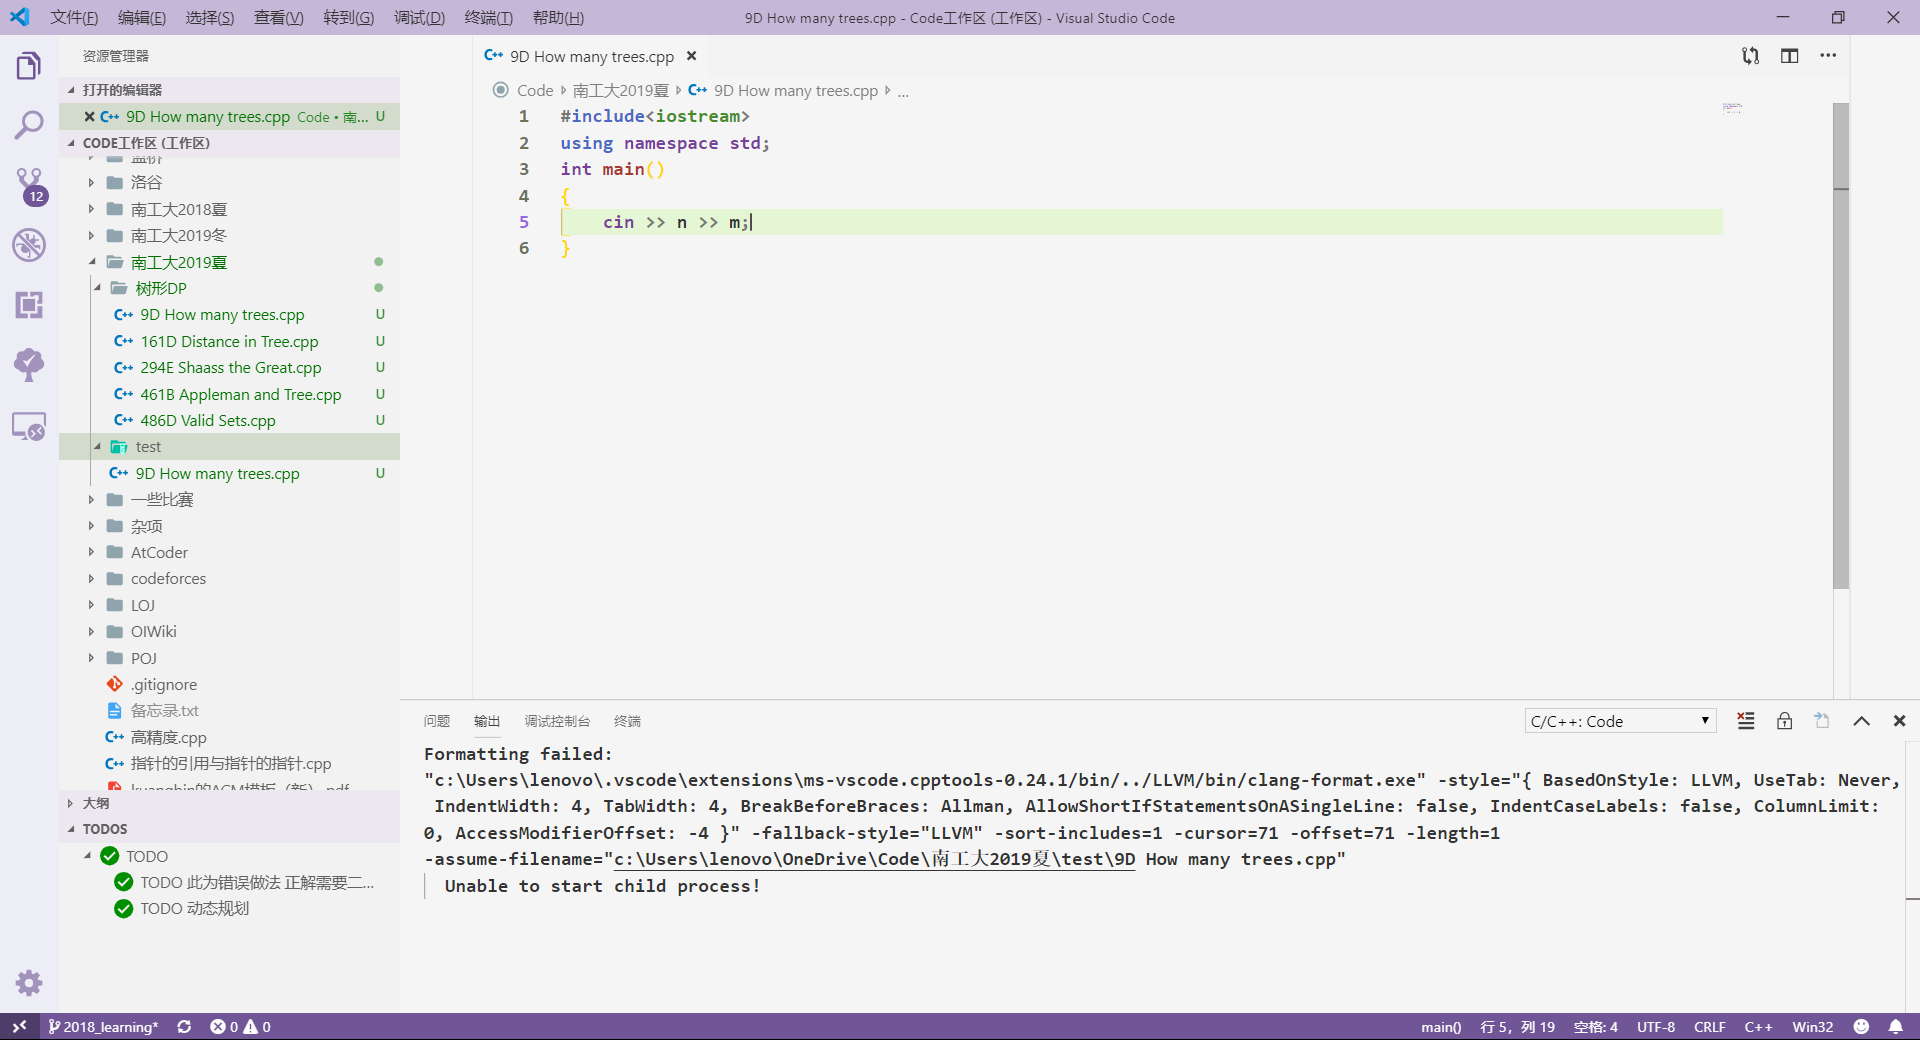Open the Search view in activity bar
The width and height of the screenshot is (1920, 1040).
[x=29, y=125]
